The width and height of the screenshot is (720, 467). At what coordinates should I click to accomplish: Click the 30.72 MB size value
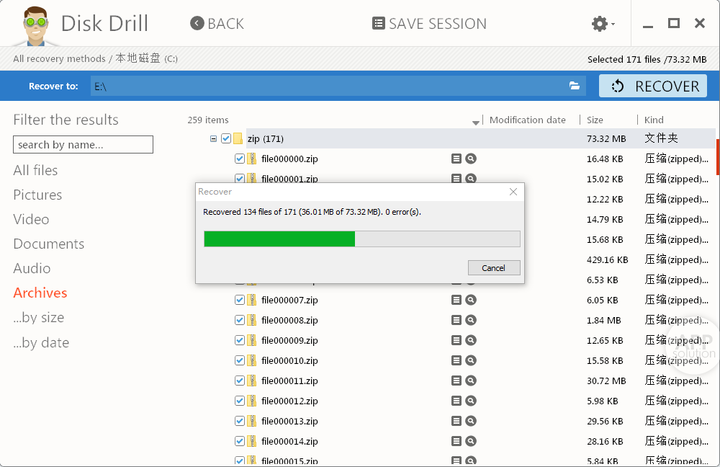(x=606, y=381)
